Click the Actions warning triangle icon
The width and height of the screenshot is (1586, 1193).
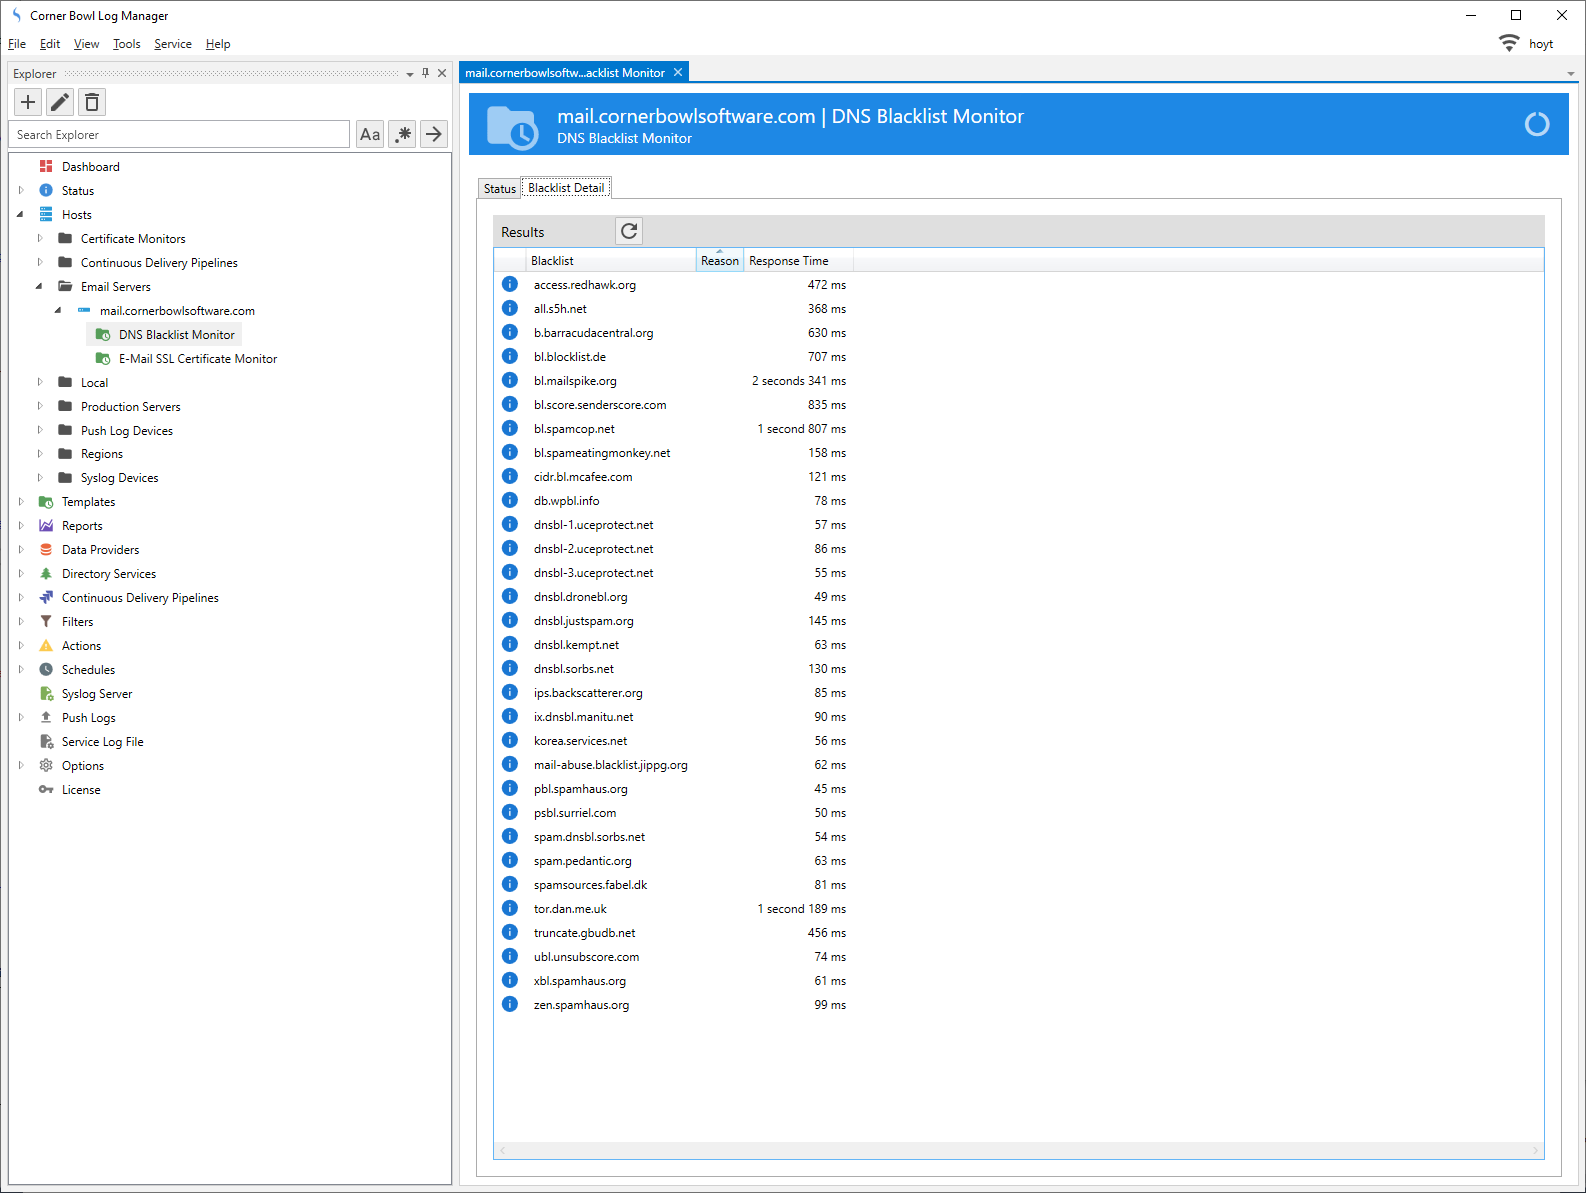tap(46, 645)
